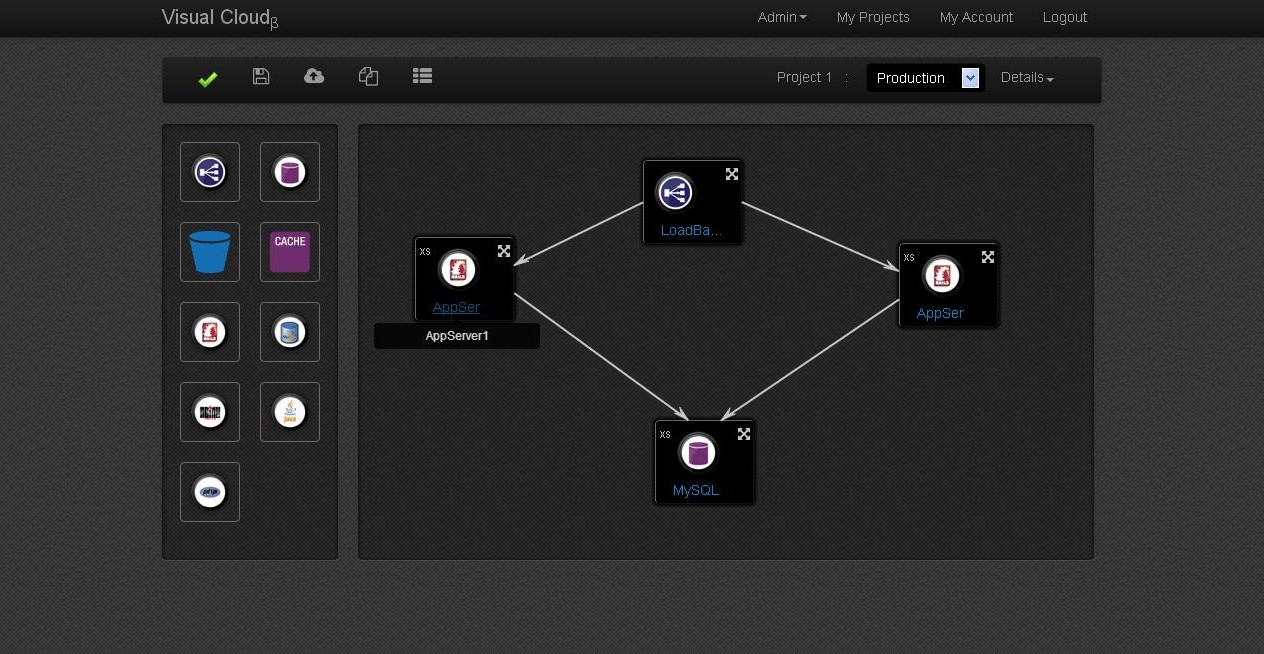Go to My Projects in the navigation bar
Screen dimensions: 1264x654
point(873,17)
